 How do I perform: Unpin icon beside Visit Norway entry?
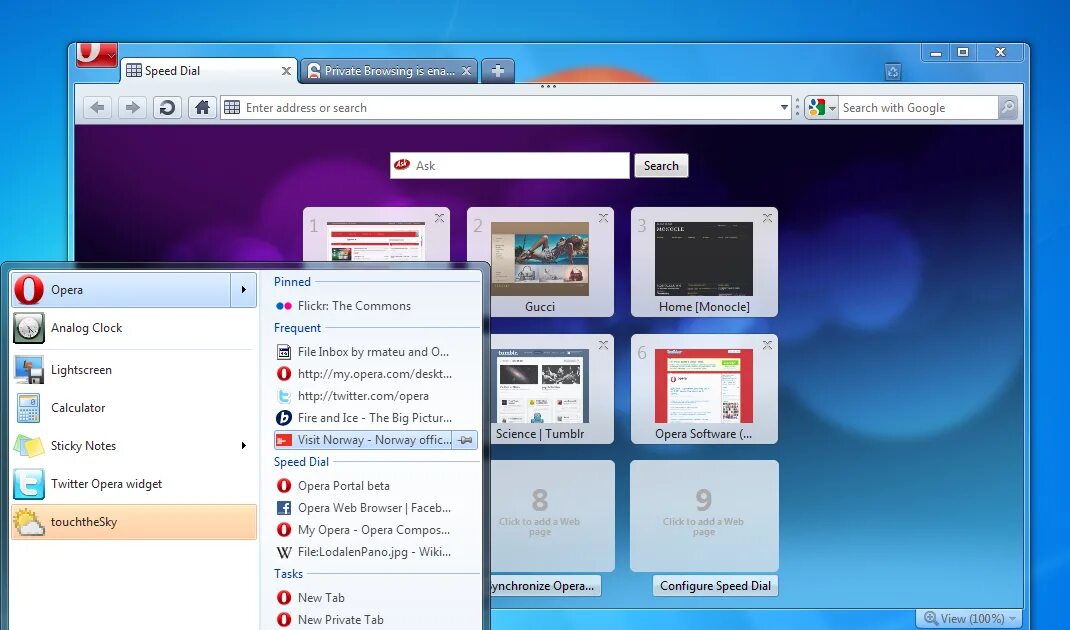click(x=466, y=440)
